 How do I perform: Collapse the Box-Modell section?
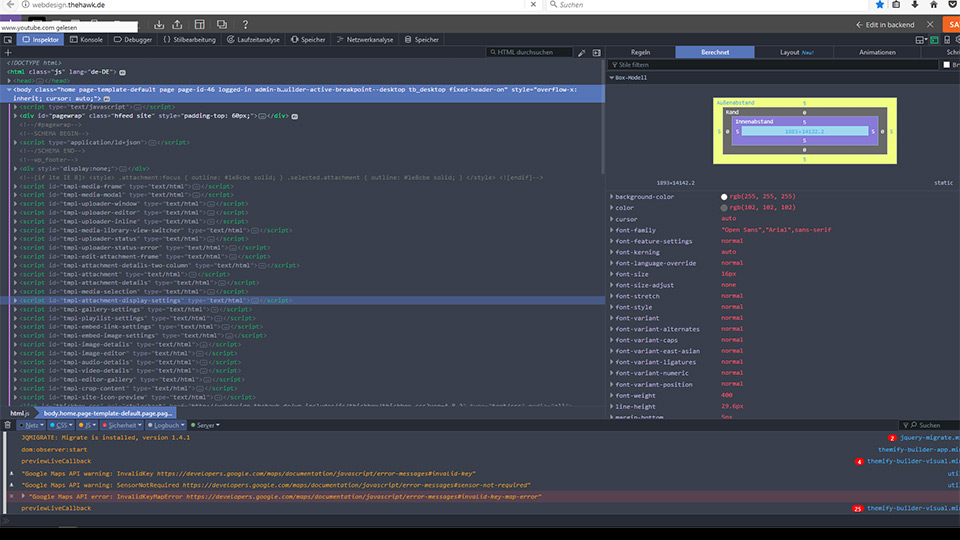pyautogui.click(x=611, y=78)
